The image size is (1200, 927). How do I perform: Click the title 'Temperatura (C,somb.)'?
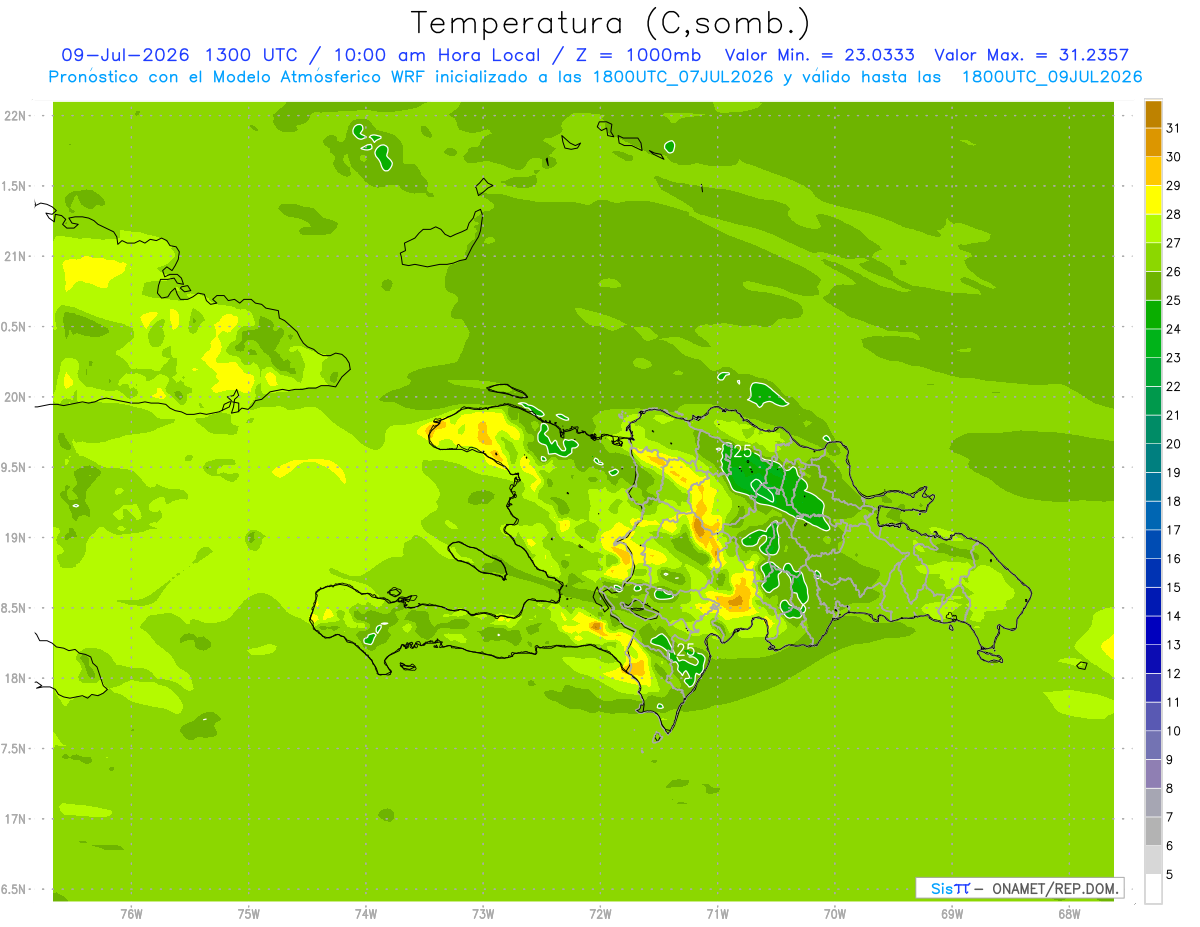[x=611, y=23]
